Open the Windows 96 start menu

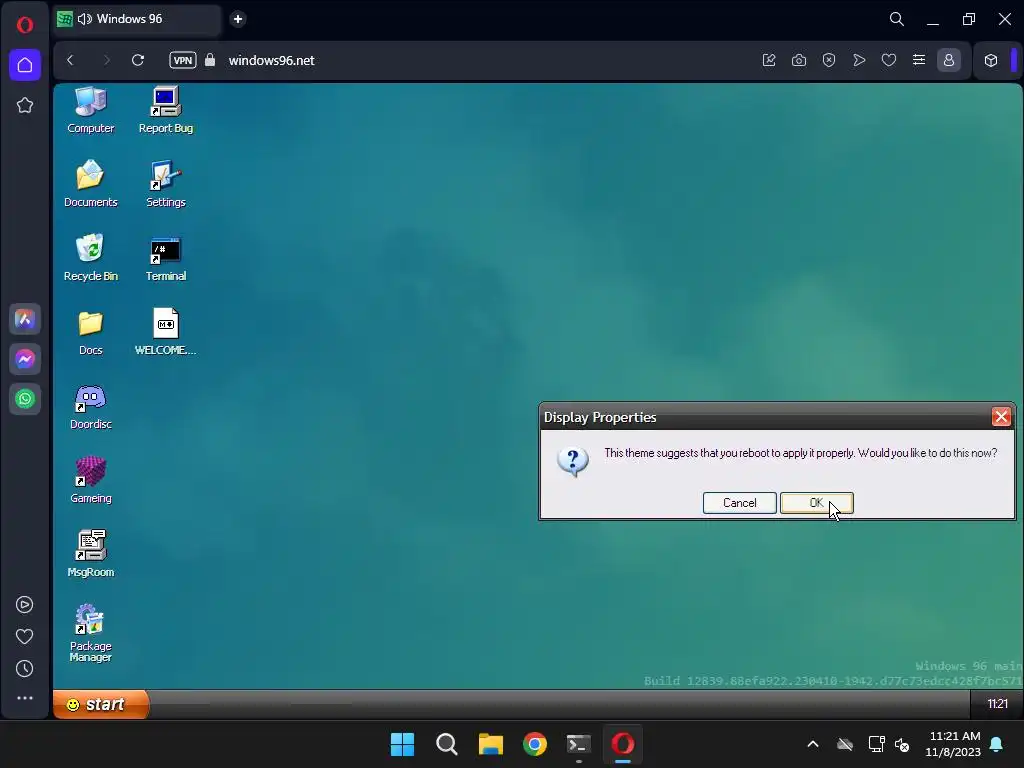point(101,704)
